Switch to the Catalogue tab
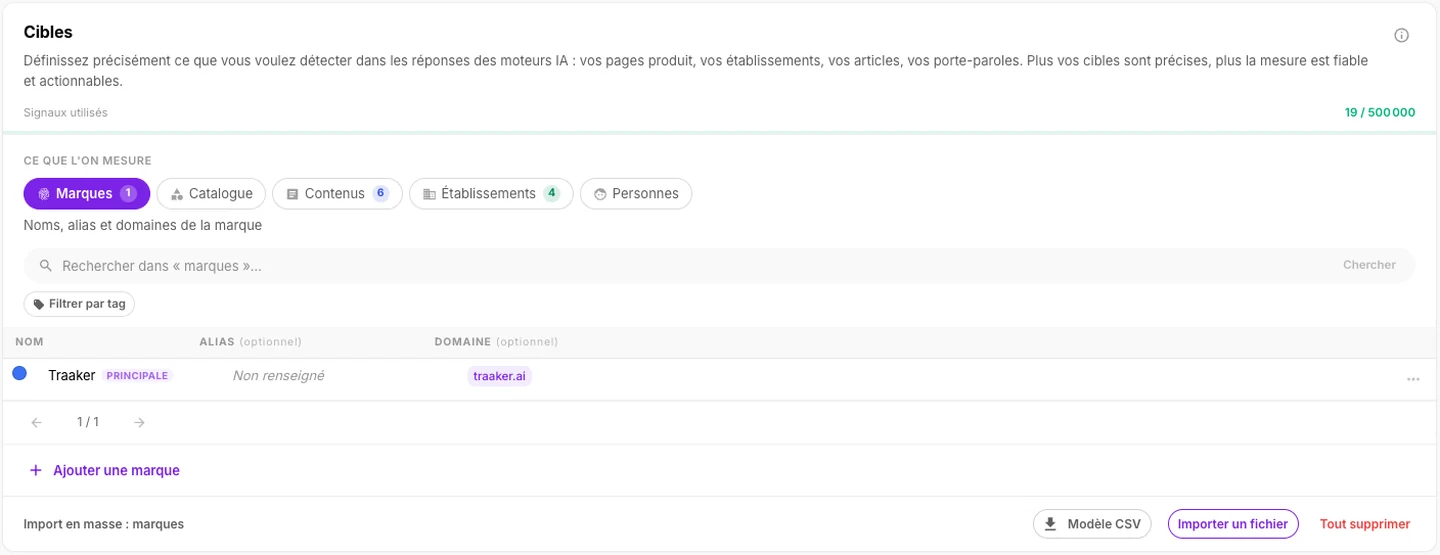The height and width of the screenshot is (555, 1440). pos(212,193)
